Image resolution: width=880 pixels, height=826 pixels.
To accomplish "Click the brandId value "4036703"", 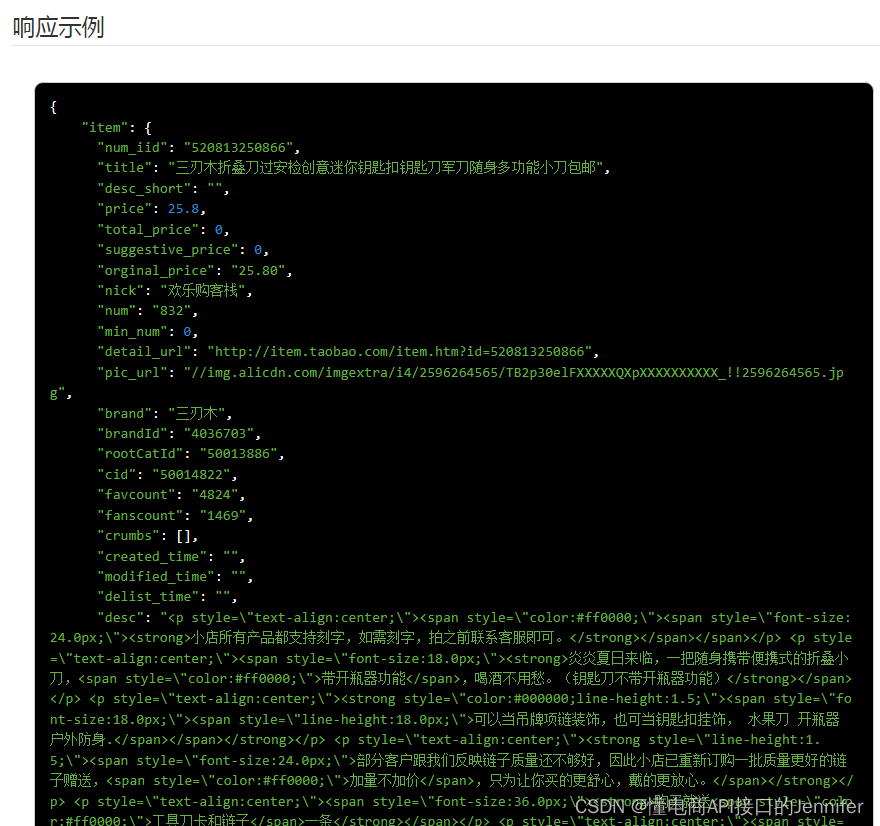I will (x=219, y=434).
